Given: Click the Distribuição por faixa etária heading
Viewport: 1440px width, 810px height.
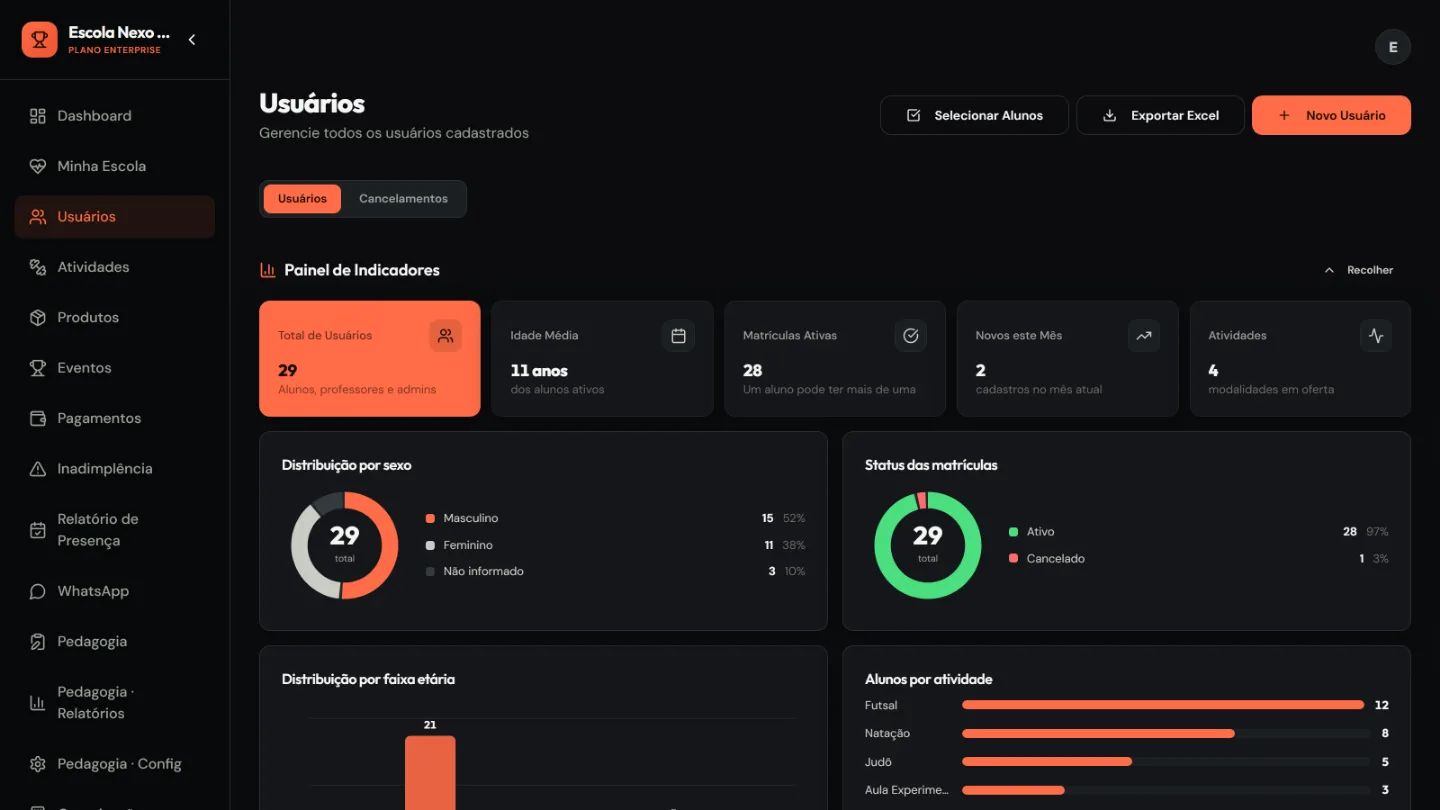Looking at the screenshot, I should (x=368, y=679).
